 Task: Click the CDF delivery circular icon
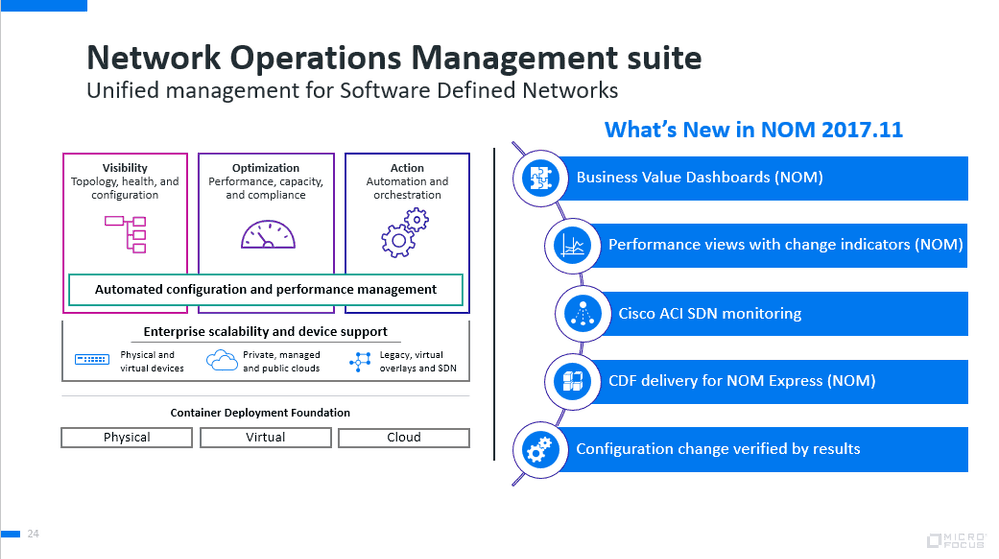(573, 381)
